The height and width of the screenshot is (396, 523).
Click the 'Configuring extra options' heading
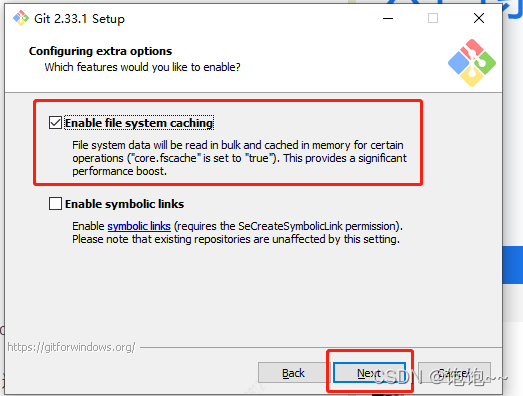click(x=100, y=51)
